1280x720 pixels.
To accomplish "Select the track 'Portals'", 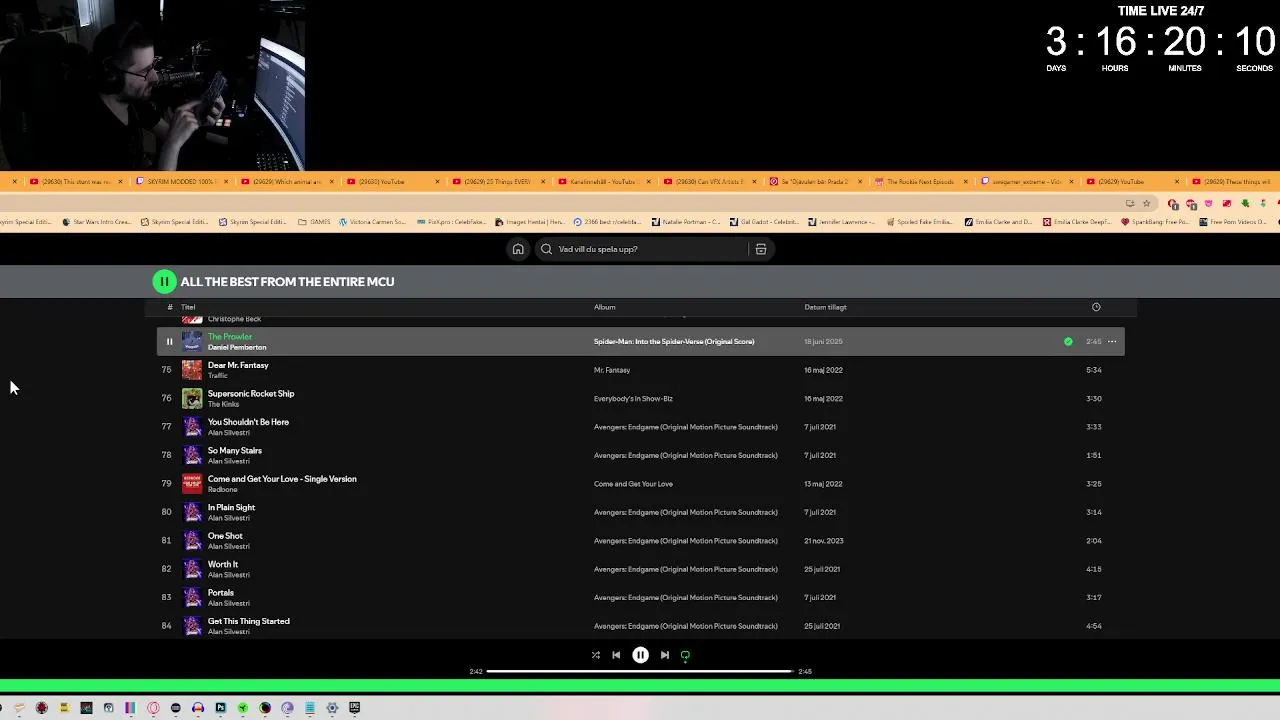I will (x=220, y=593).
